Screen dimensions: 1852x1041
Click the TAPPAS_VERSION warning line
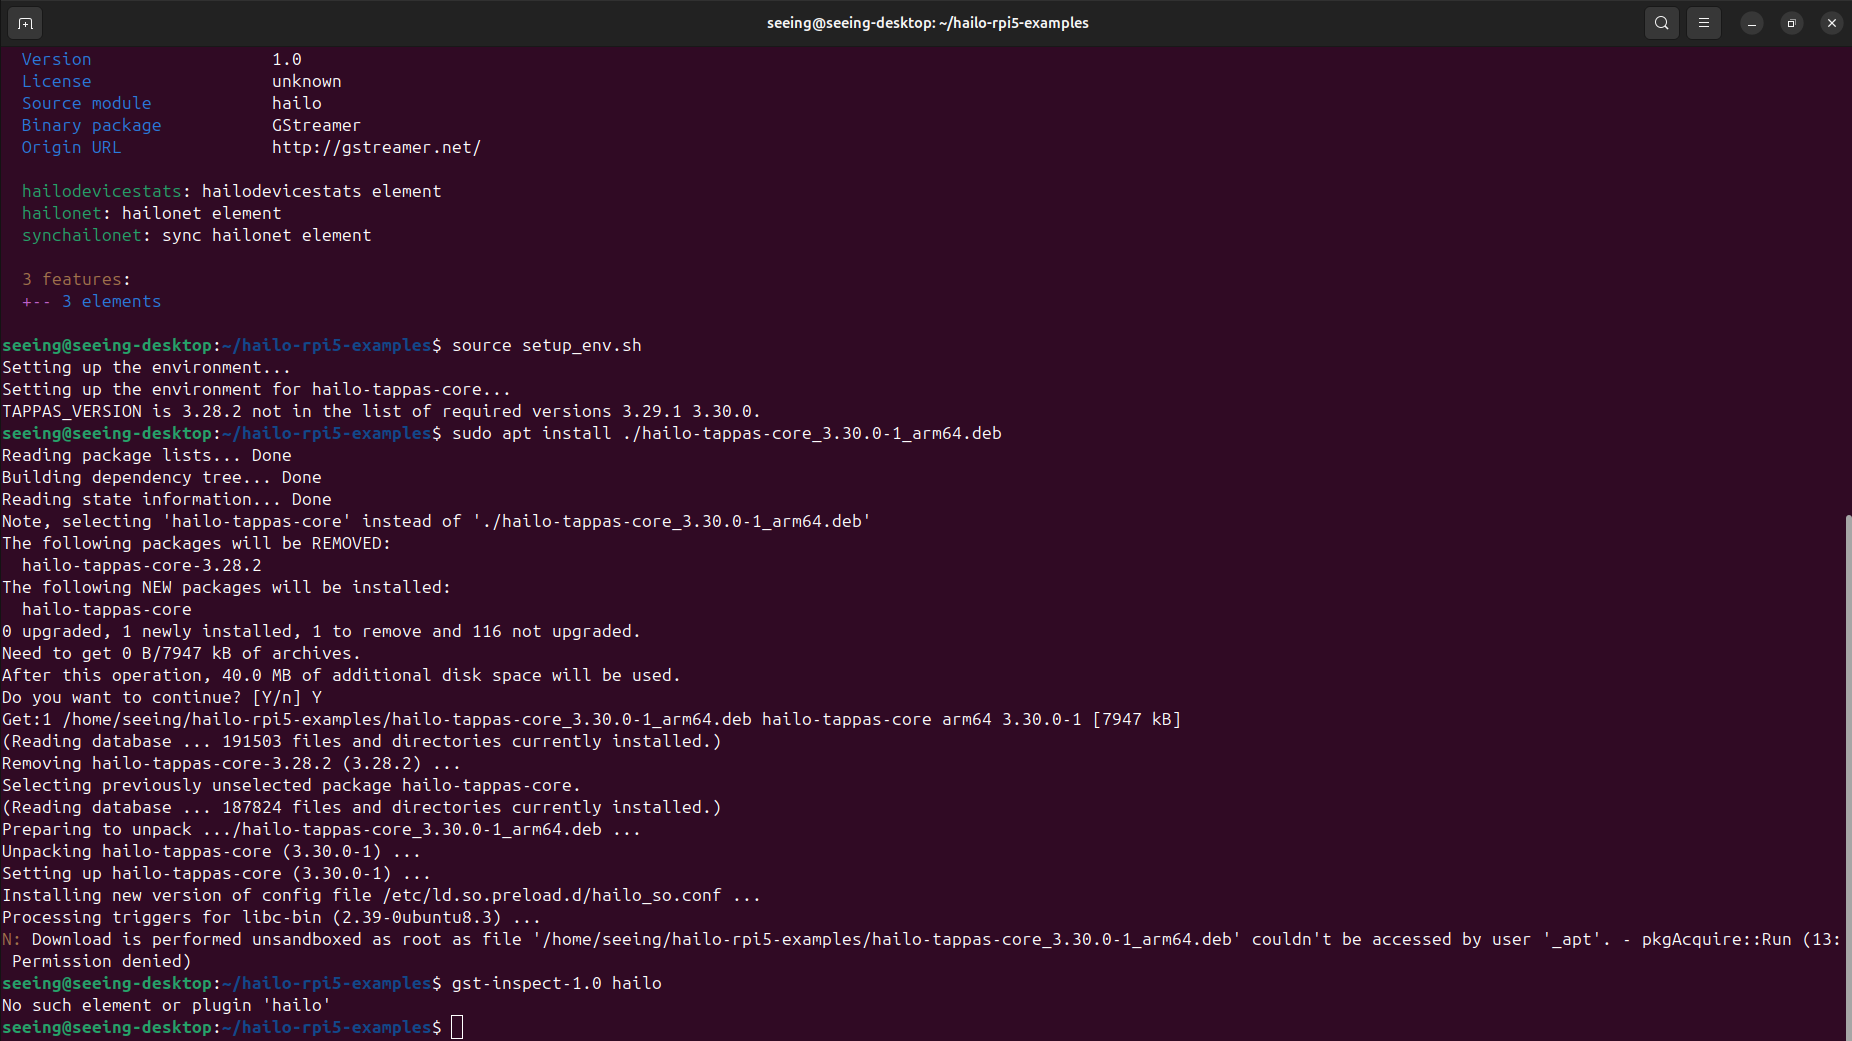click(x=381, y=411)
